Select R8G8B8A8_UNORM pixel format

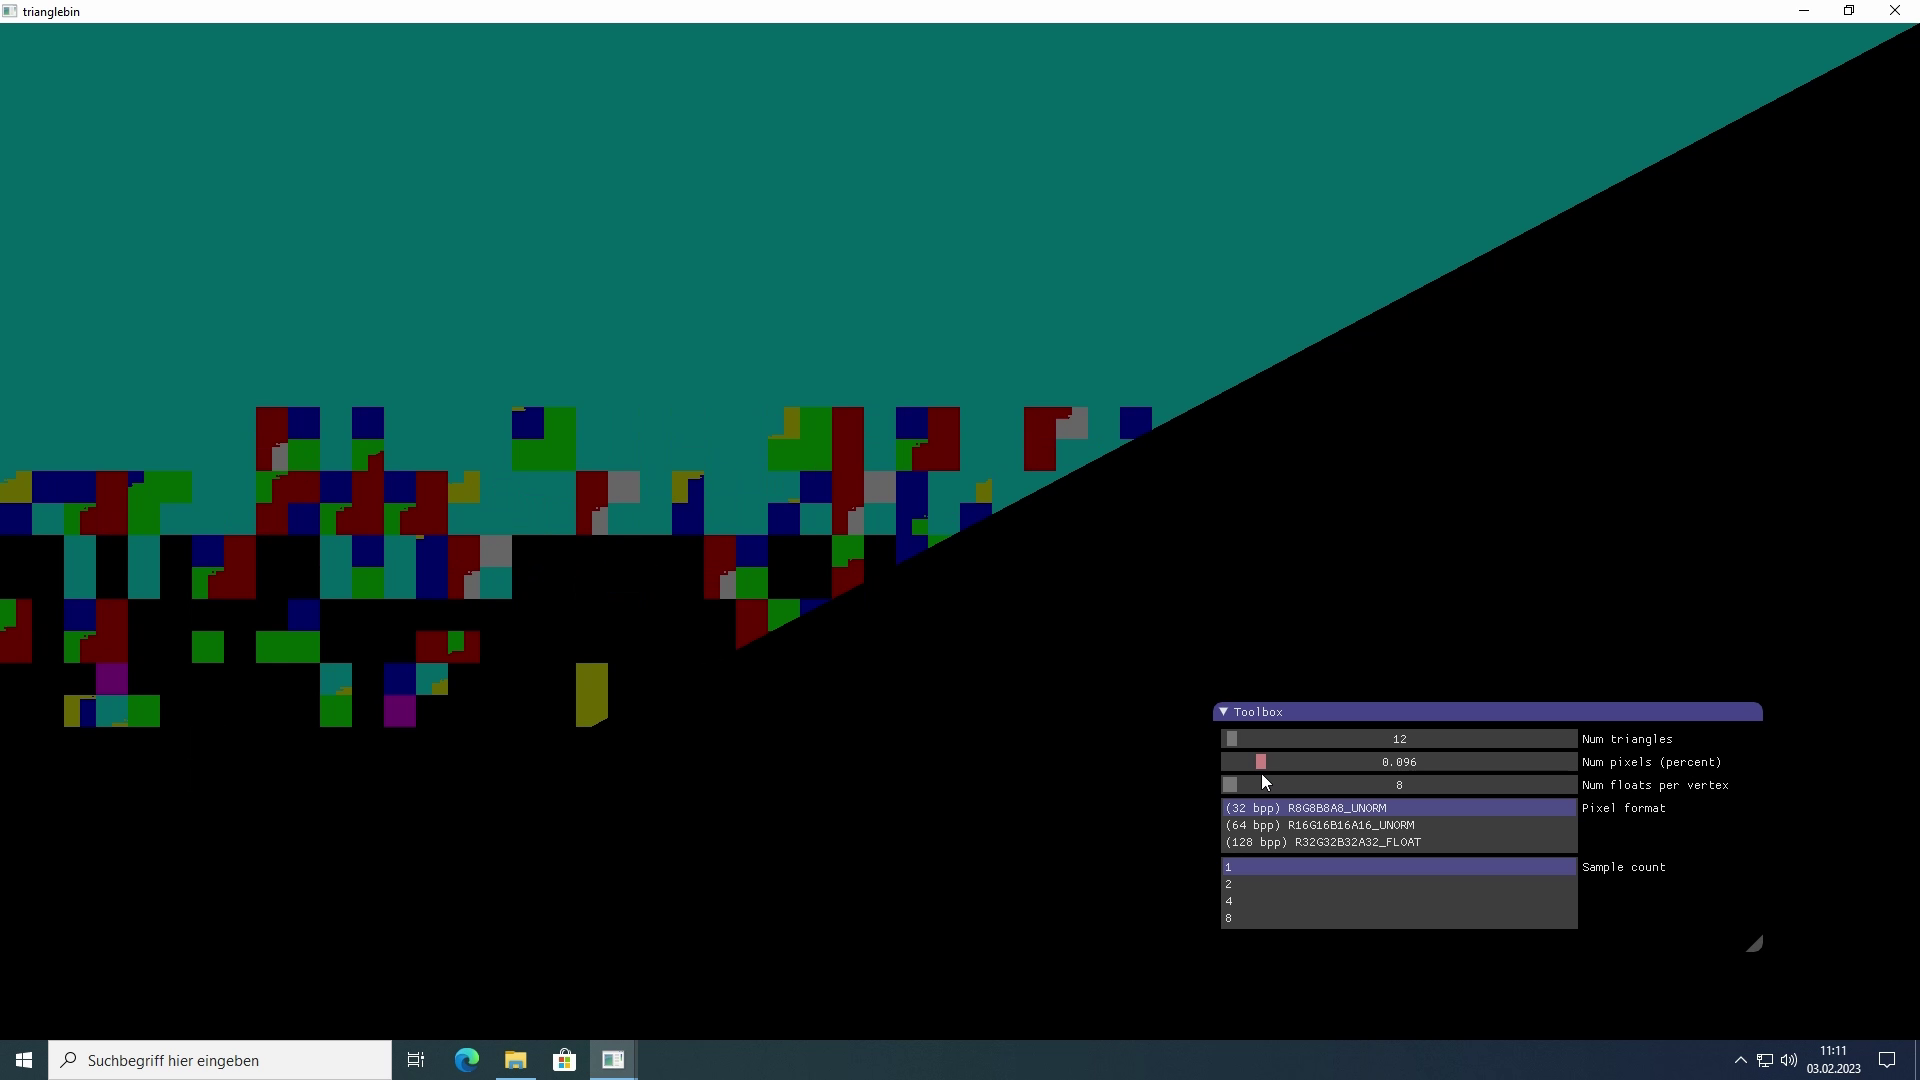[1398, 808]
